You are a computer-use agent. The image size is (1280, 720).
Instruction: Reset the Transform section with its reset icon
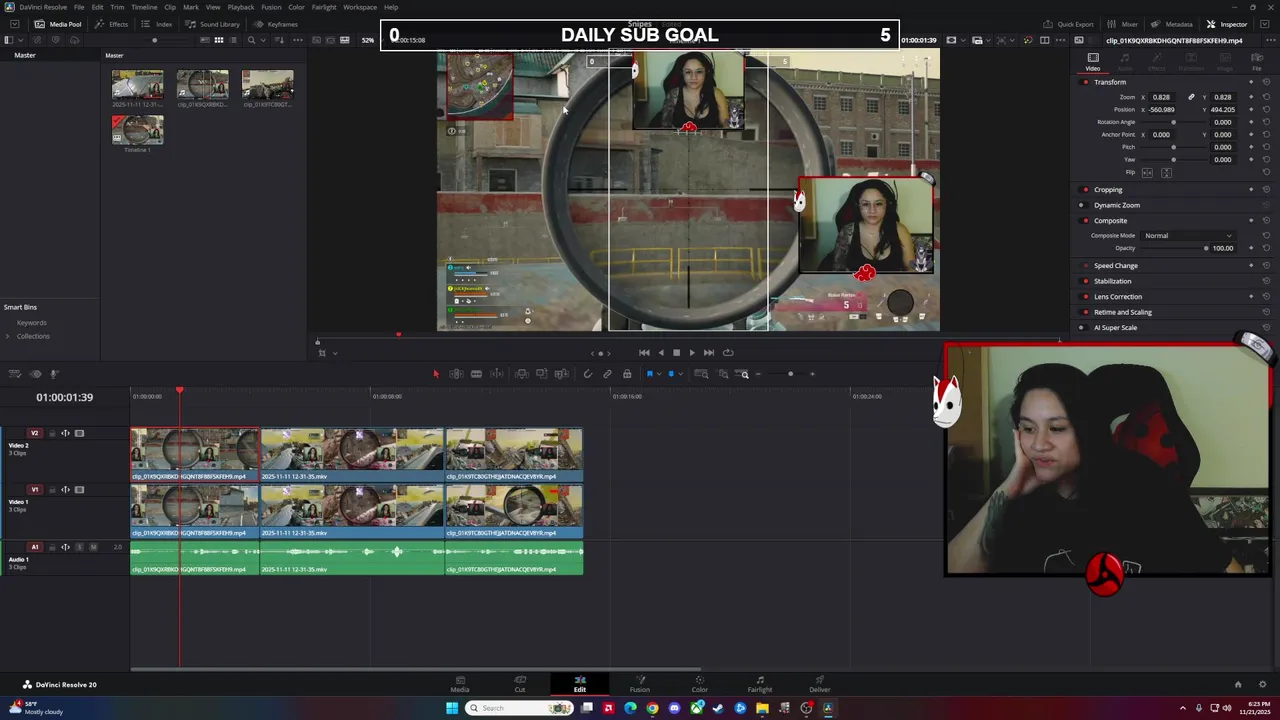coord(1266,82)
